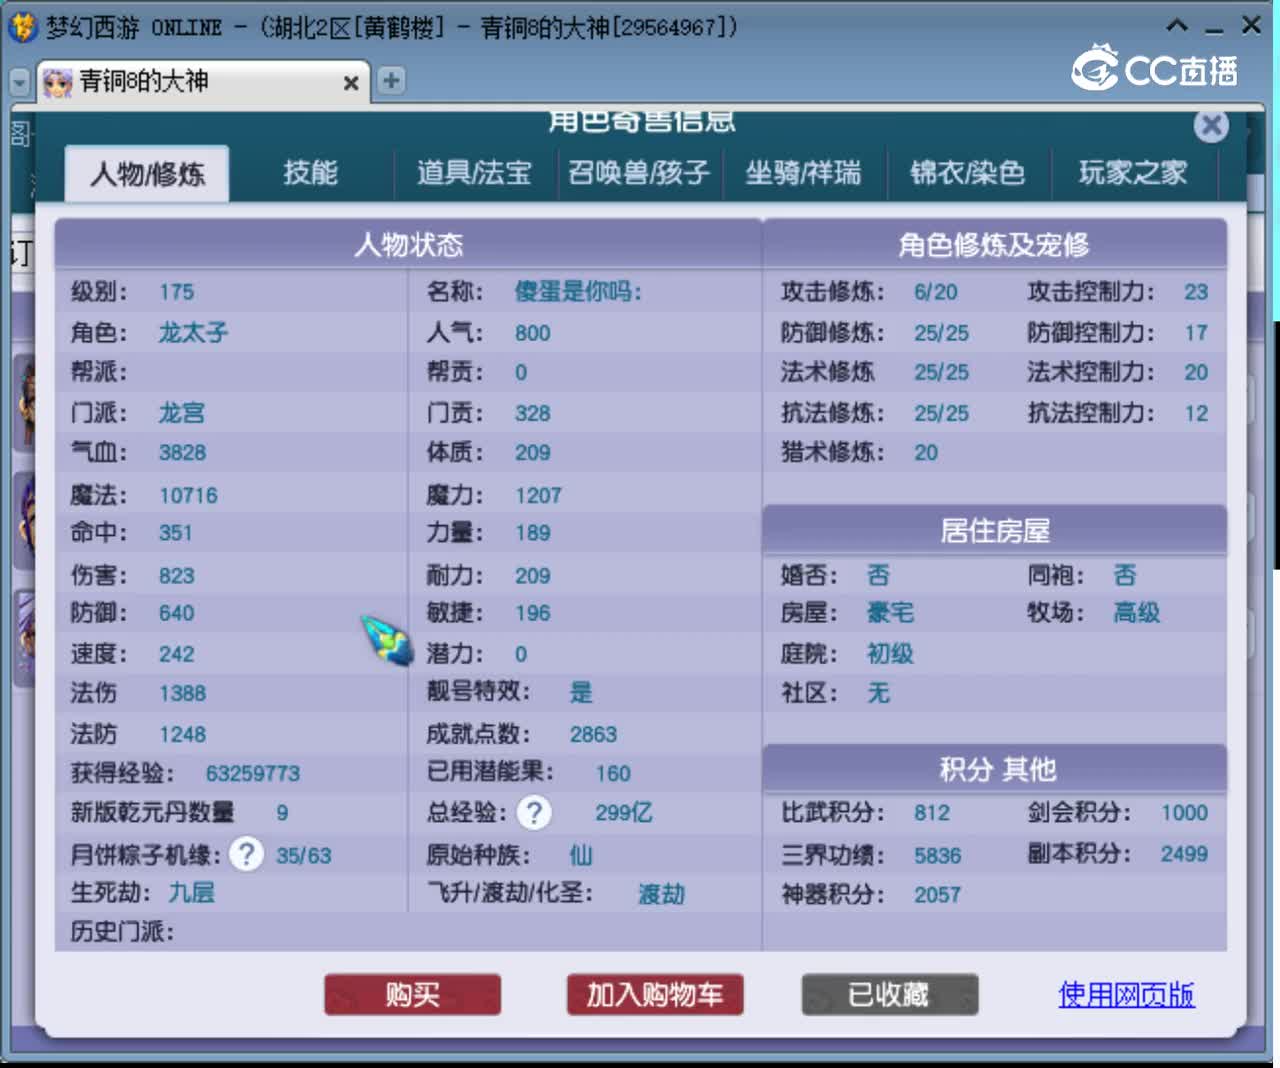This screenshot has height=1068, width=1280.
Task: Click the 生死劫 value 九层
Action: pyautogui.click(x=191, y=892)
